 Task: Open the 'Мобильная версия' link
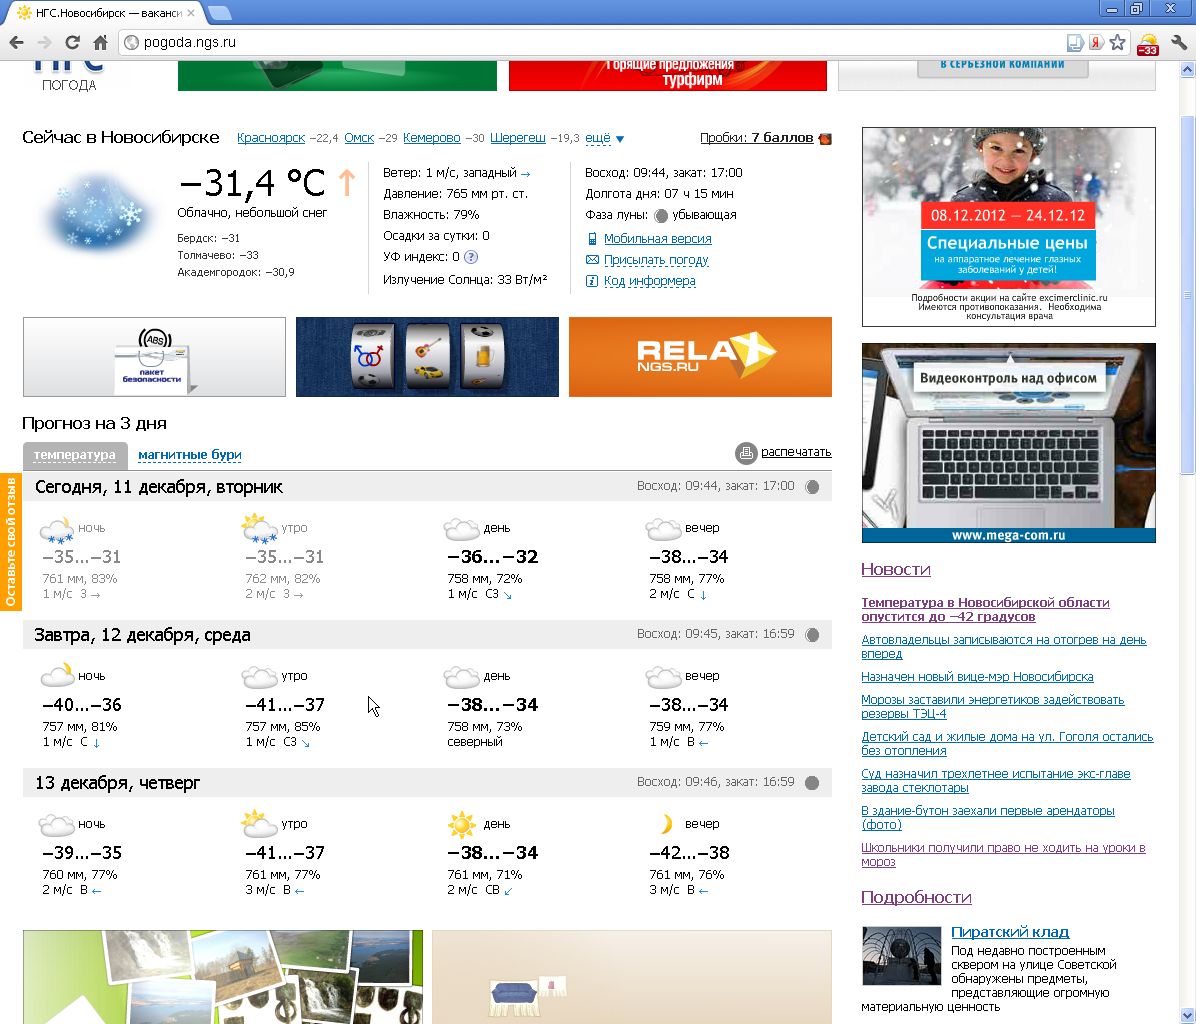657,239
